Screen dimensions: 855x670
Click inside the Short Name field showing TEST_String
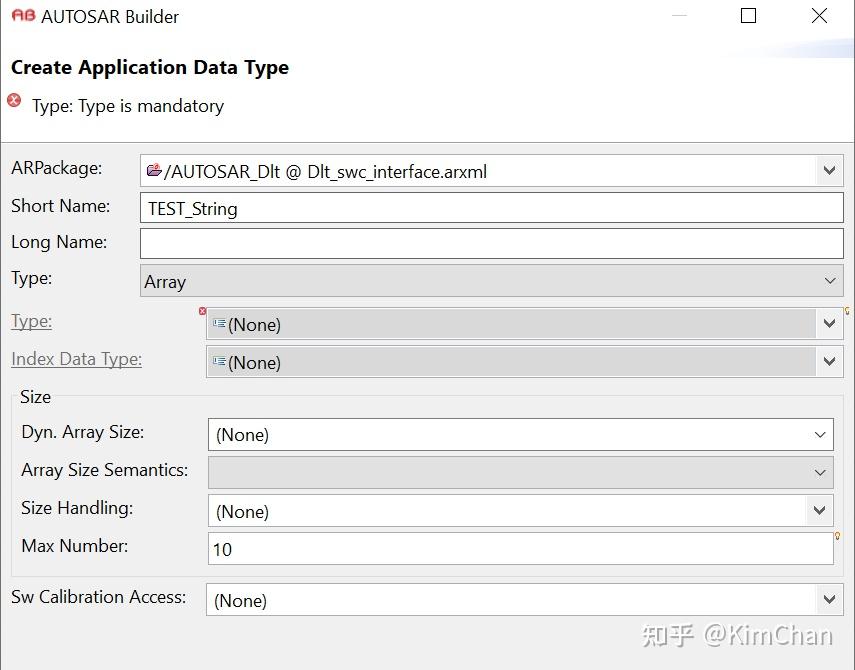[x=400, y=208]
